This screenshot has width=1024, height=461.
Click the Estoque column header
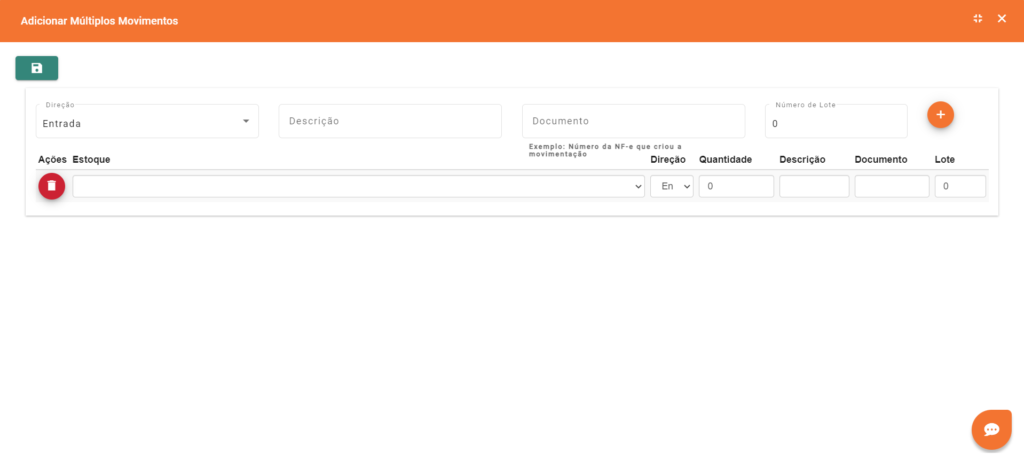(92, 160)
